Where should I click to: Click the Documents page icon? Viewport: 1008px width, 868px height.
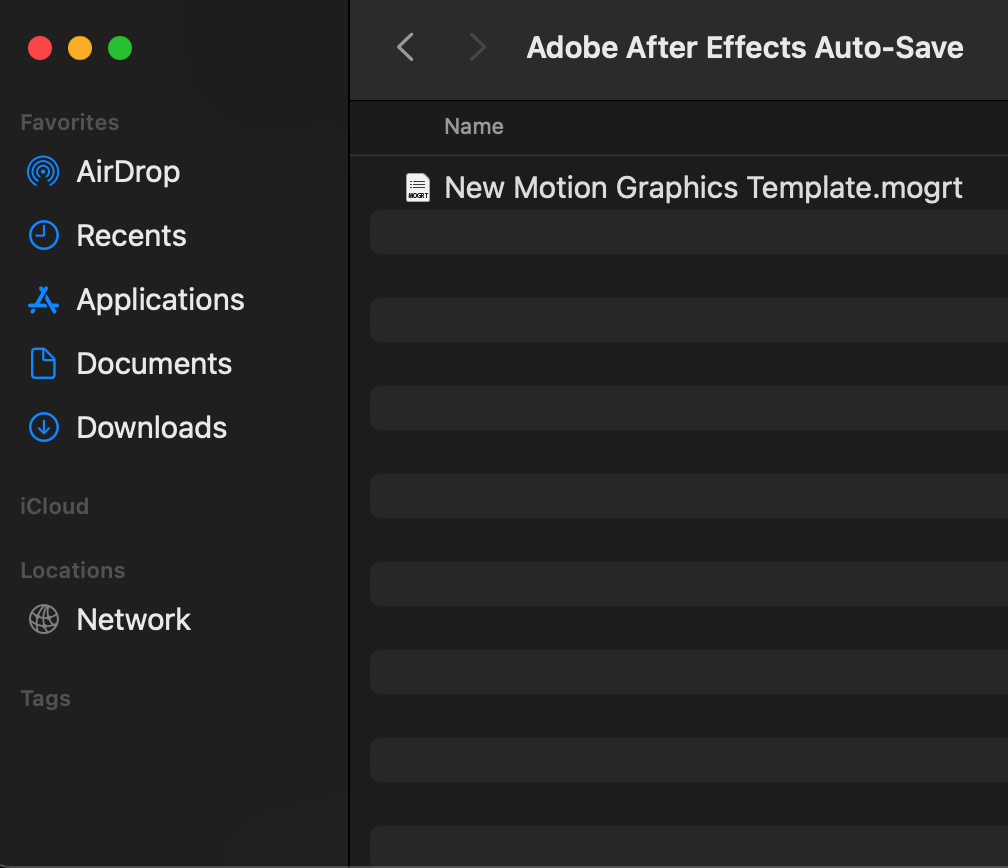pyautogui.click(x=43, y=364)
